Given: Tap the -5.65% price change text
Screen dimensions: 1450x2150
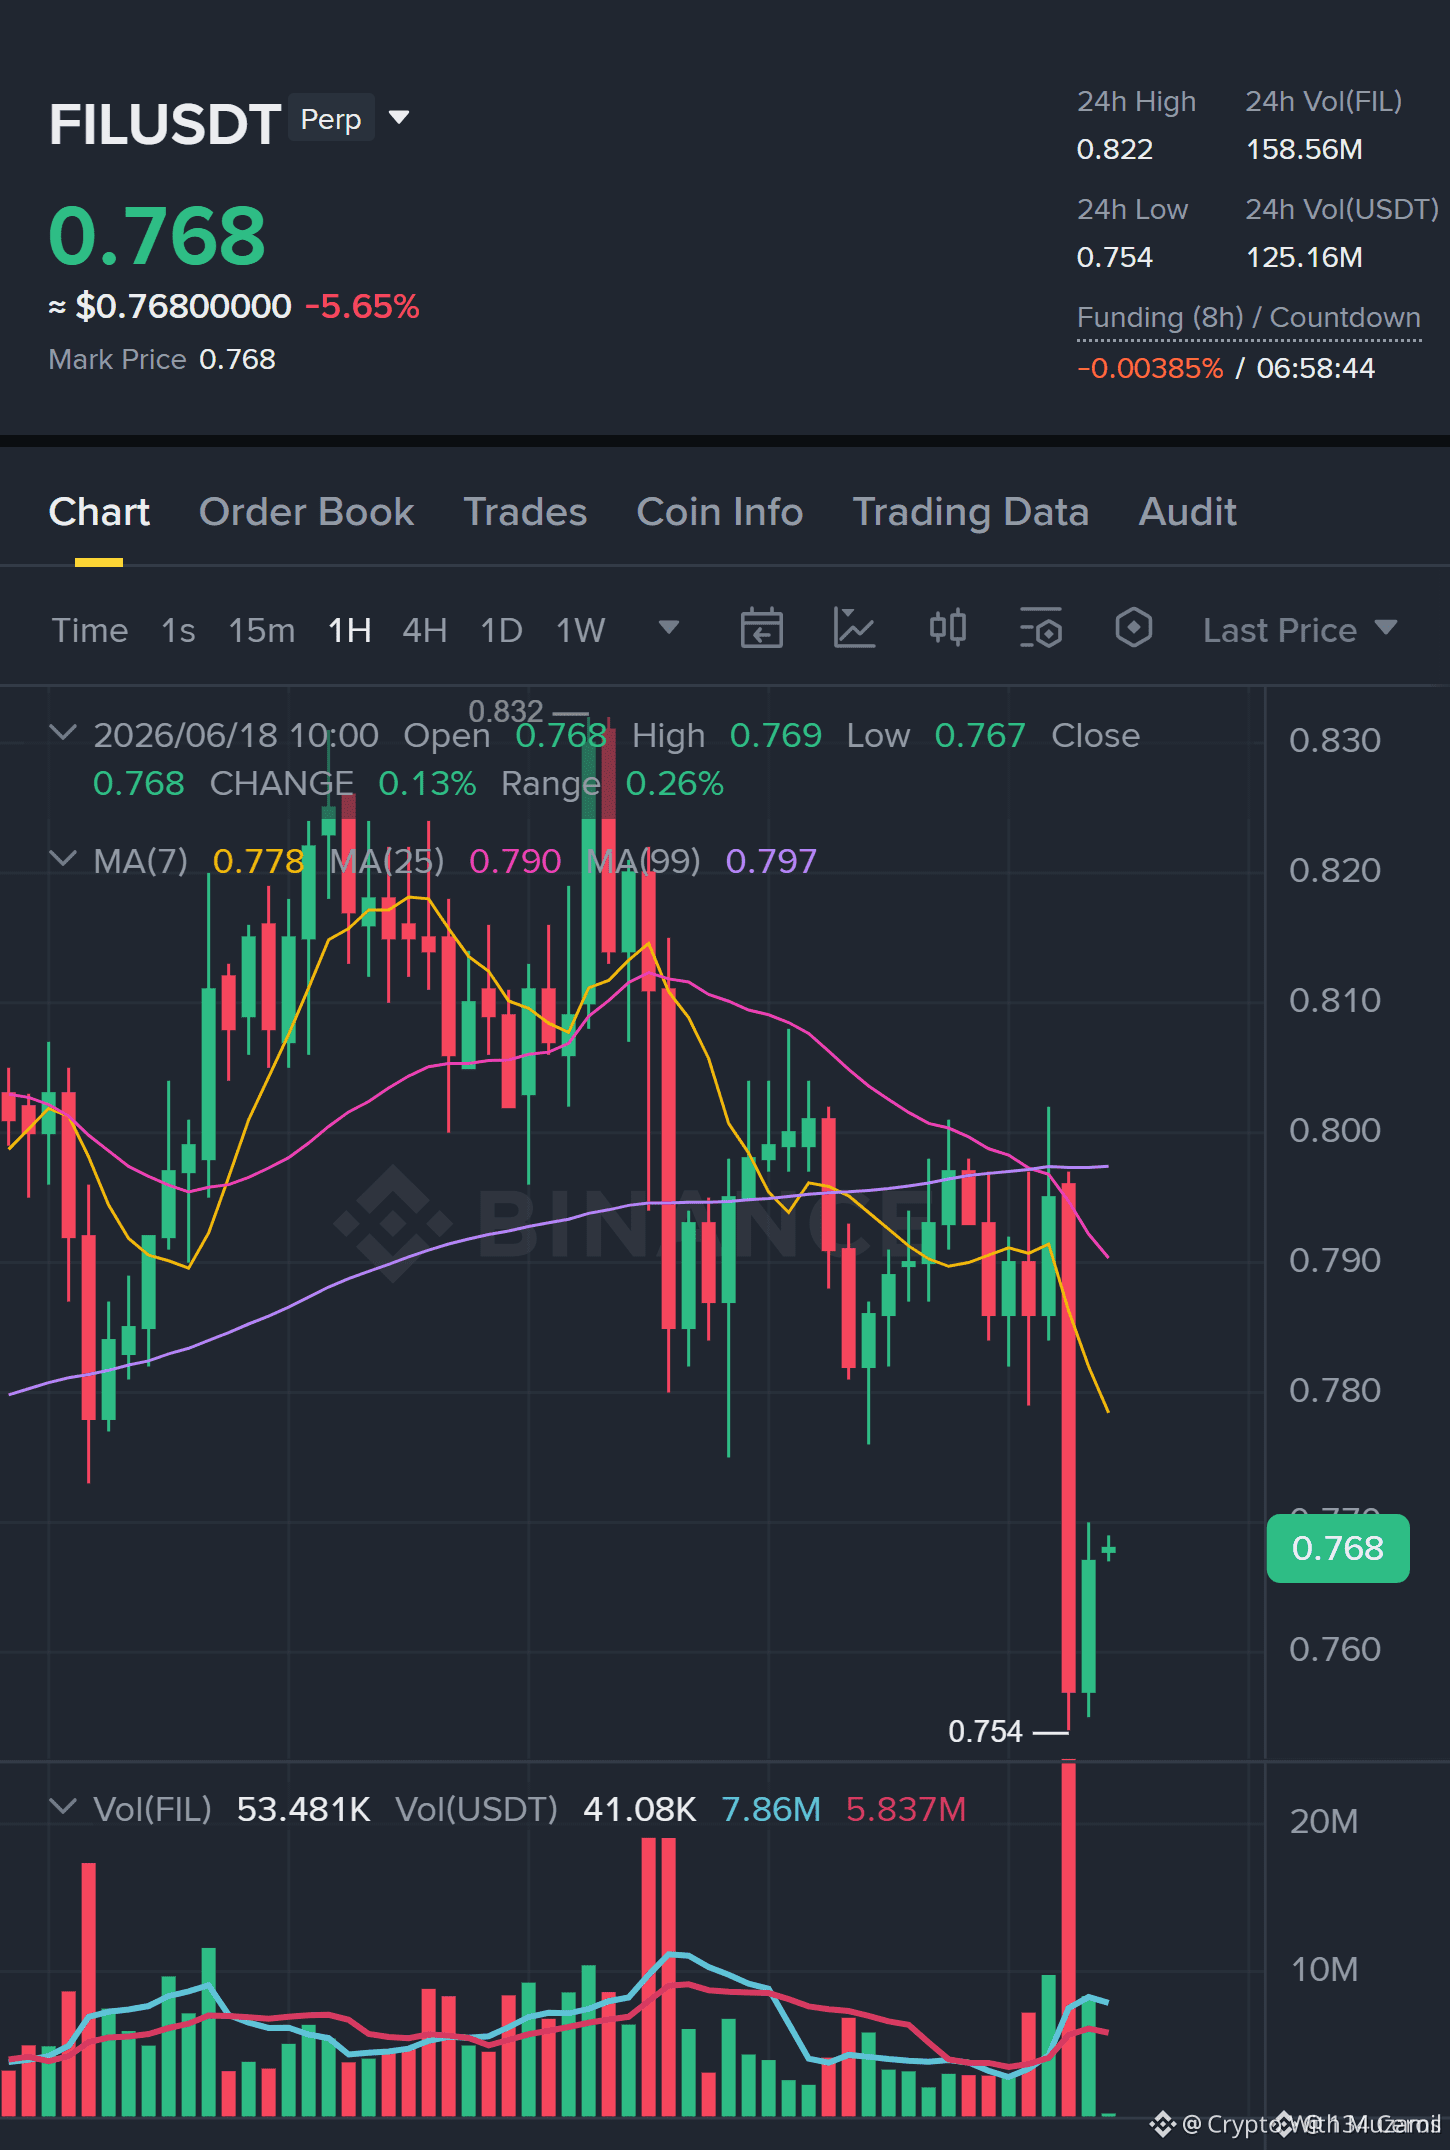Looking at the screenshot, I should [x=362, y=306].
